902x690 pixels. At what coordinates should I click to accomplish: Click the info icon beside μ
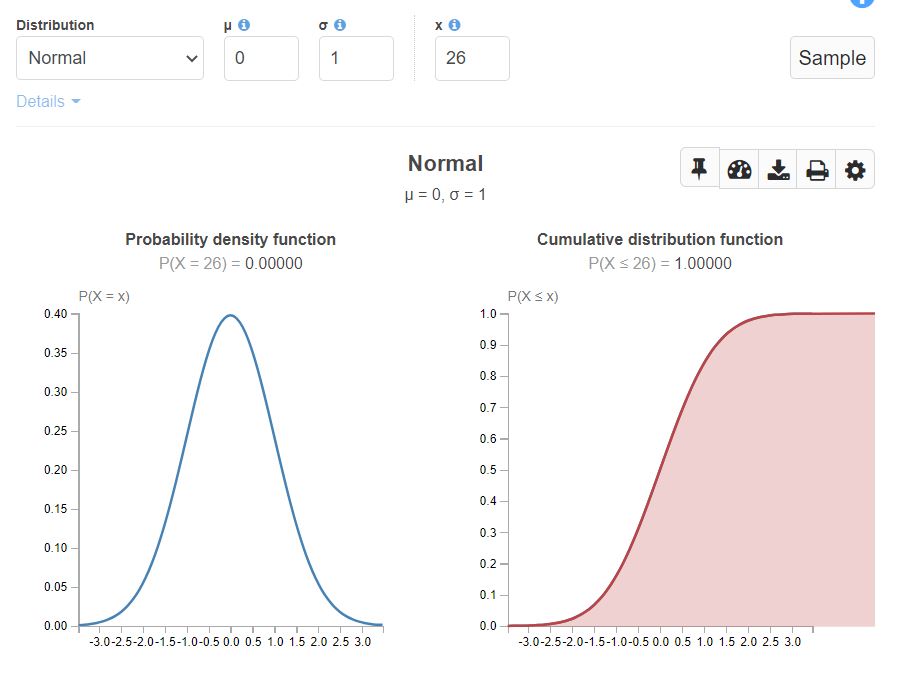coord(243,25)
